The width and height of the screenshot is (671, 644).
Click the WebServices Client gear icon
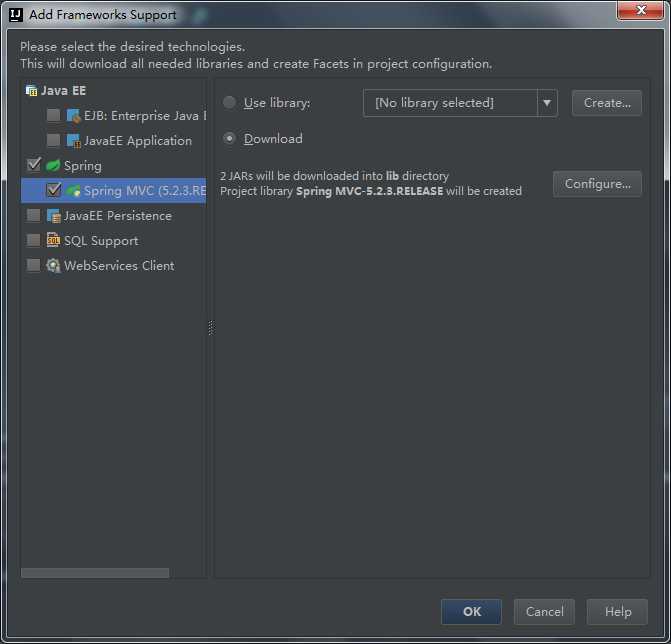tap(53, 266)
